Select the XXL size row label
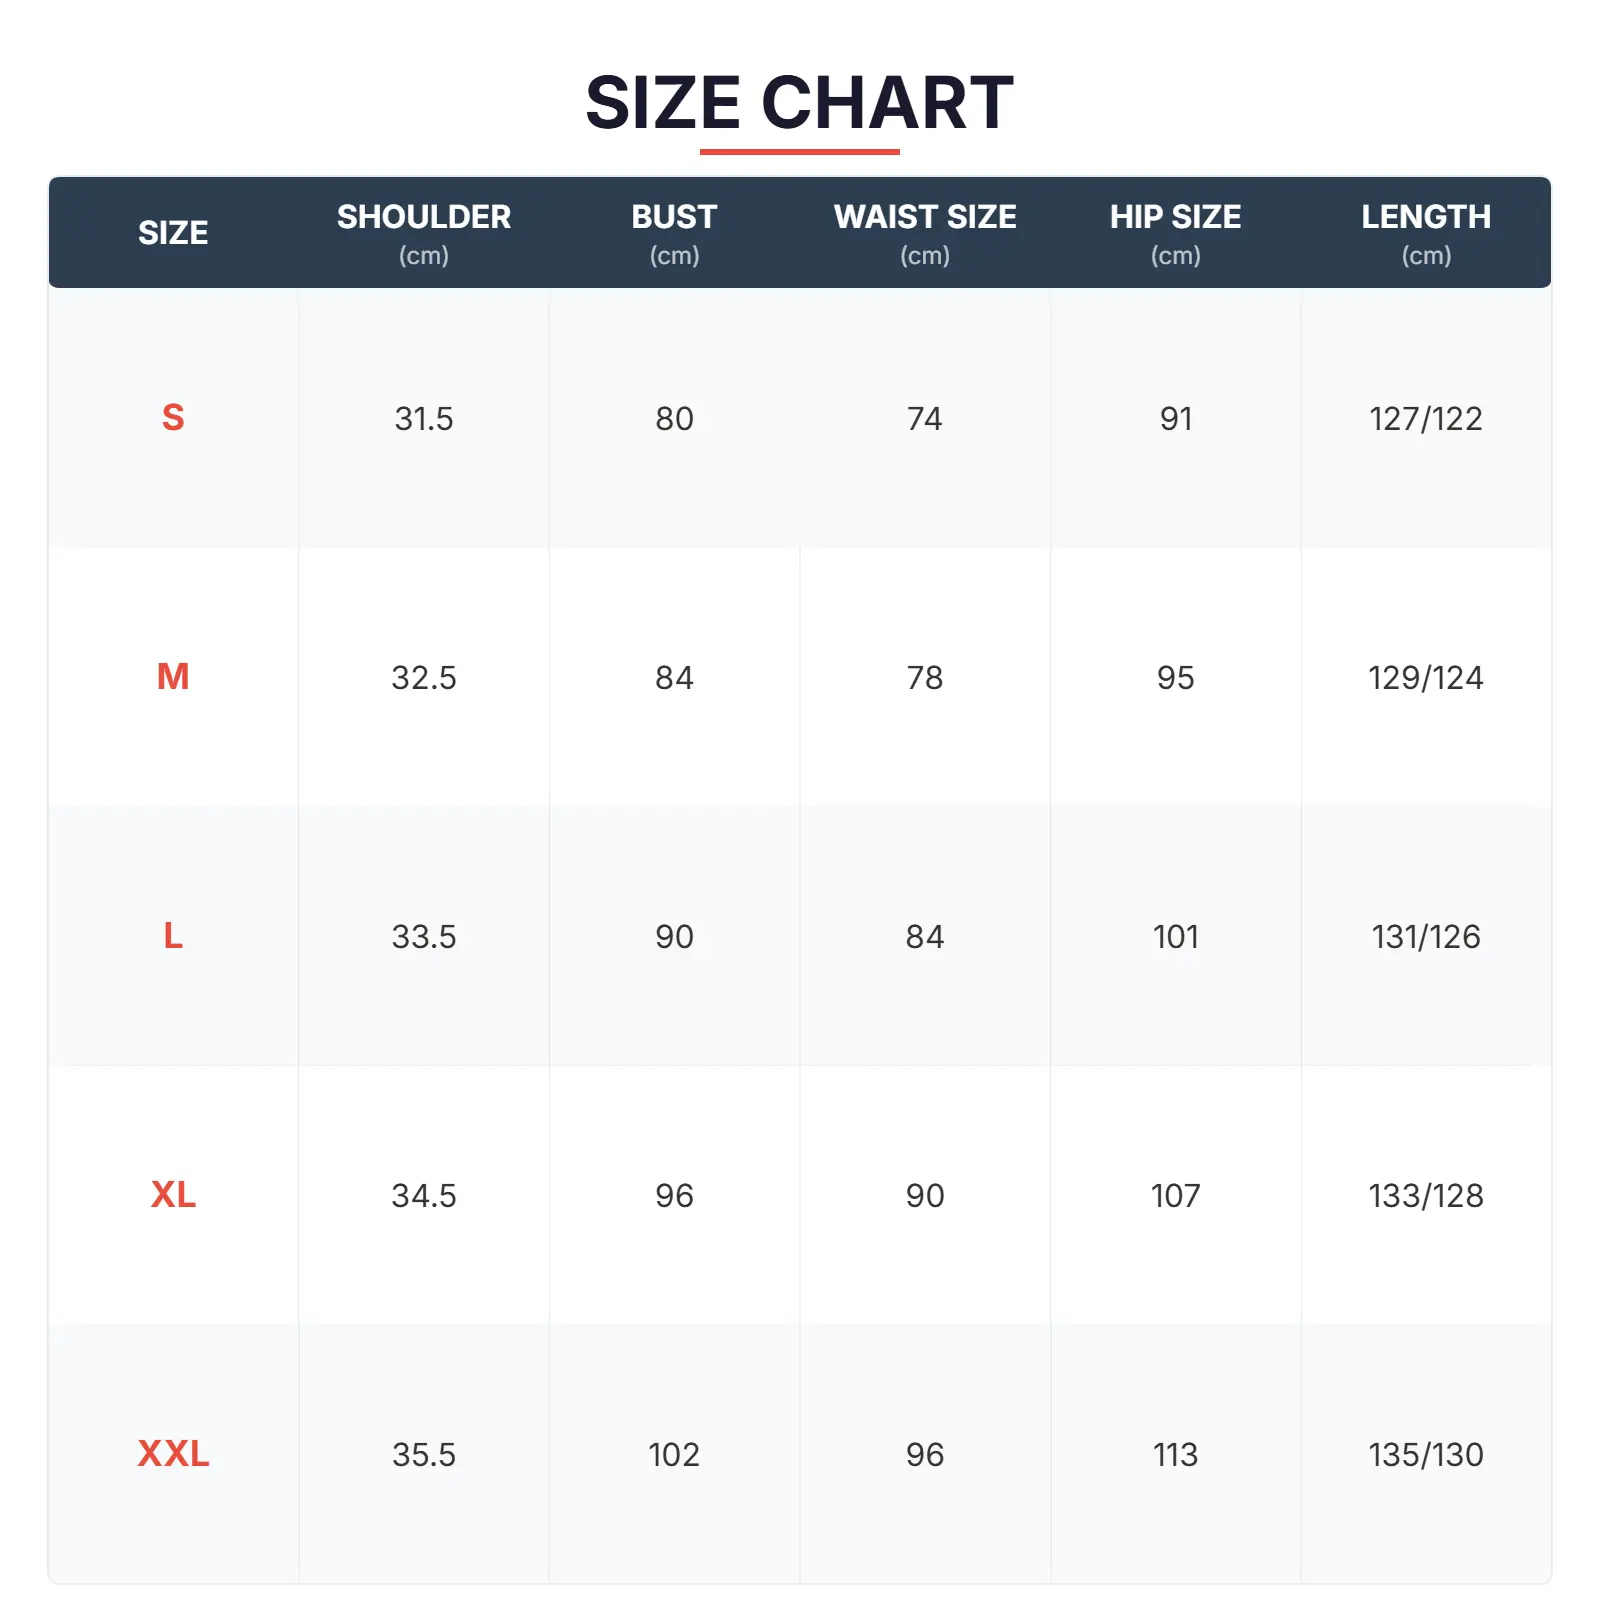Screen dimensions: 1600x1600 [x=173, y=1454]
